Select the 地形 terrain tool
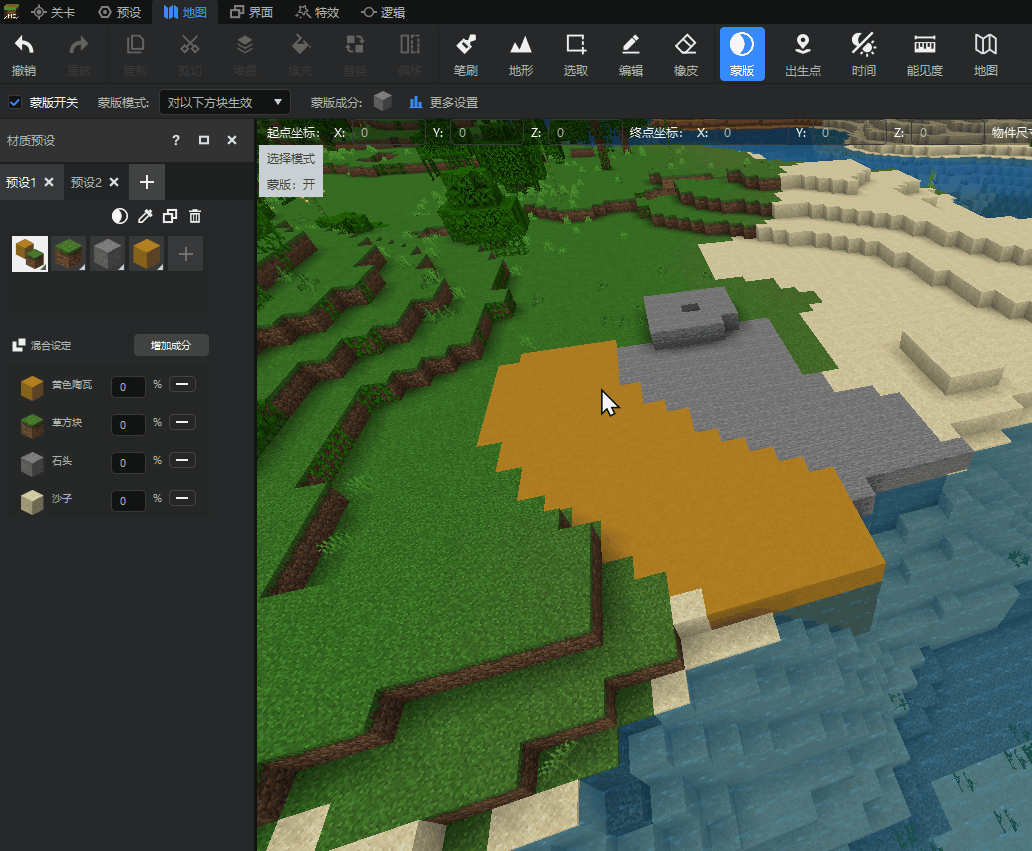The height and width of the screenshot is (851, 1032). tap(521, 55)
